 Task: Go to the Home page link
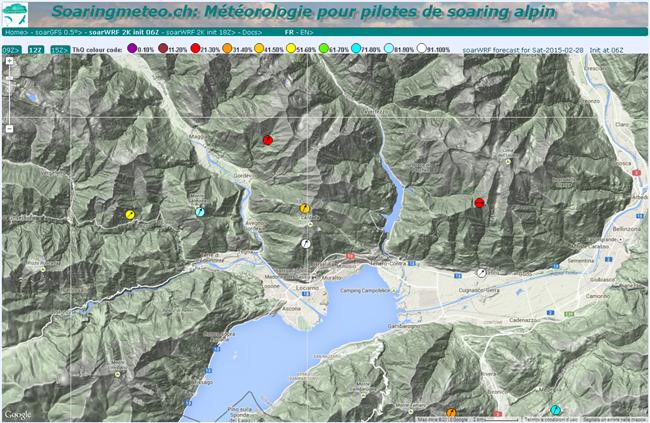17,32
